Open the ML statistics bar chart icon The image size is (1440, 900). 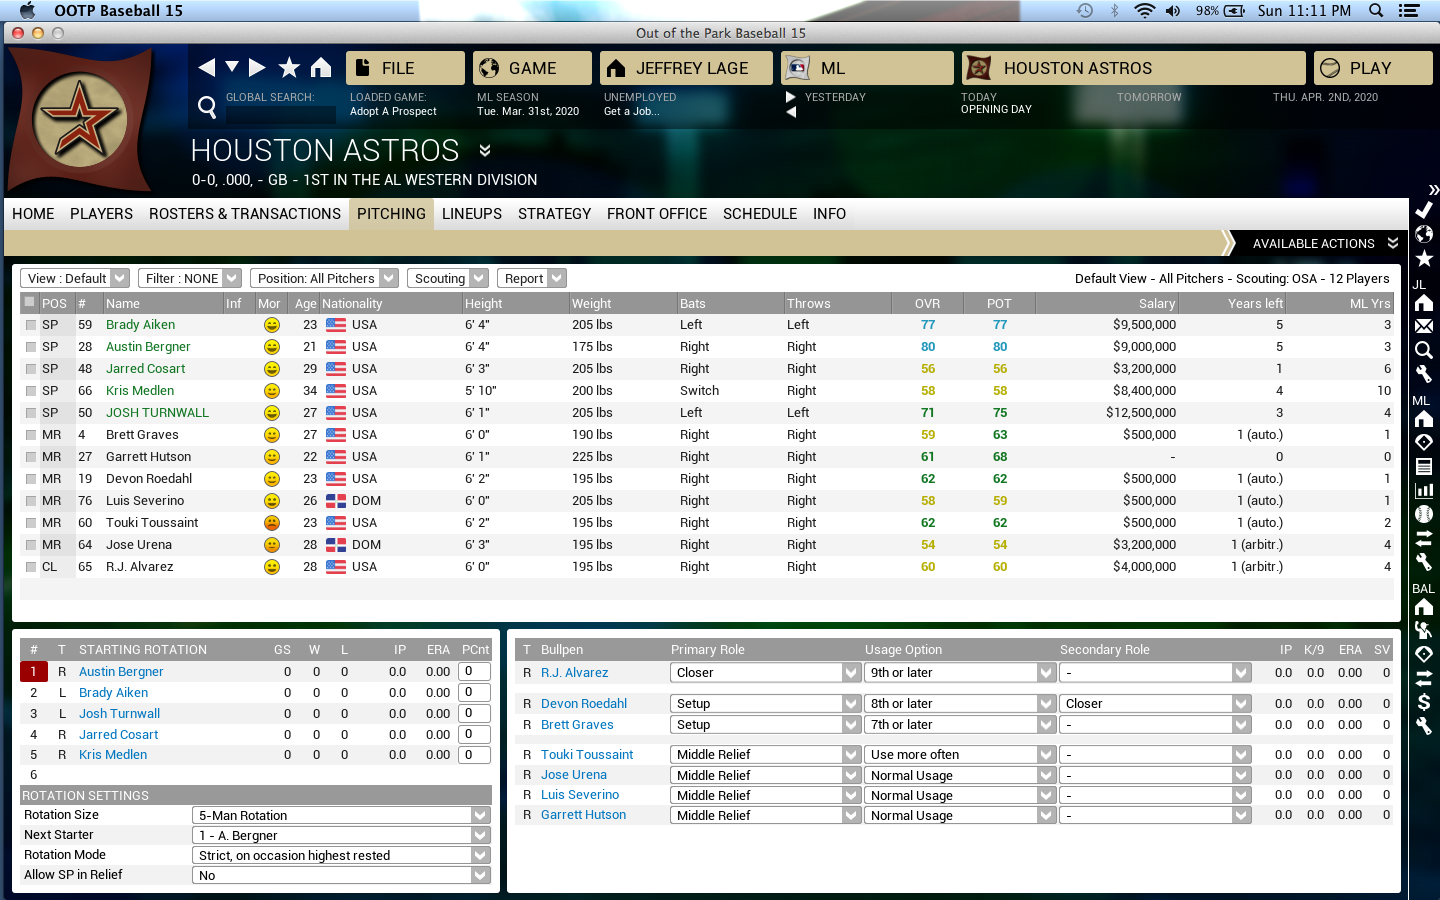click(x=1424, y=490)
